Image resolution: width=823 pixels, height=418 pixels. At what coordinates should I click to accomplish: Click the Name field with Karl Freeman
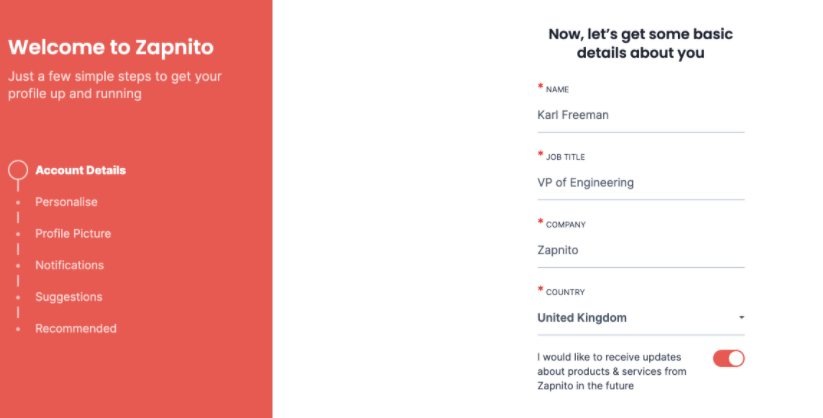click(x=640, y=115)
